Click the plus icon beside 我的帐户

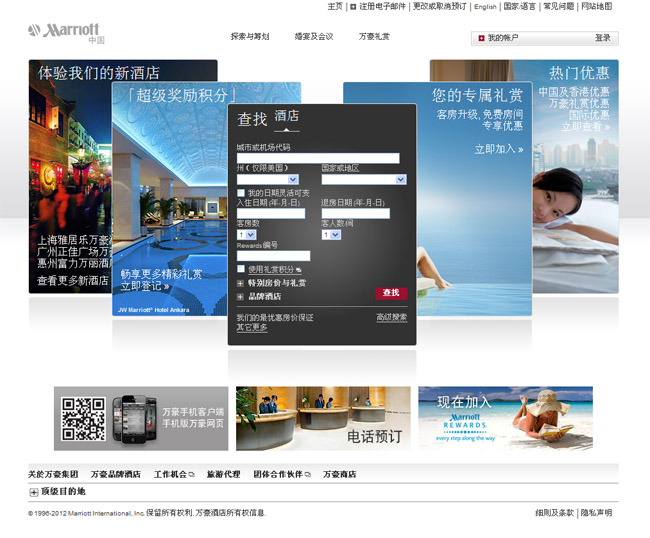481,38
